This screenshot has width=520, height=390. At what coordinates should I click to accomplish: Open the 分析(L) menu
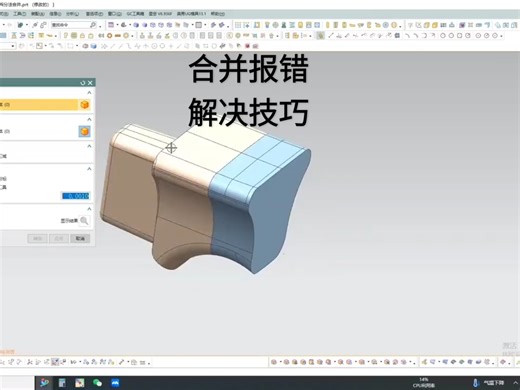point(72,14)
